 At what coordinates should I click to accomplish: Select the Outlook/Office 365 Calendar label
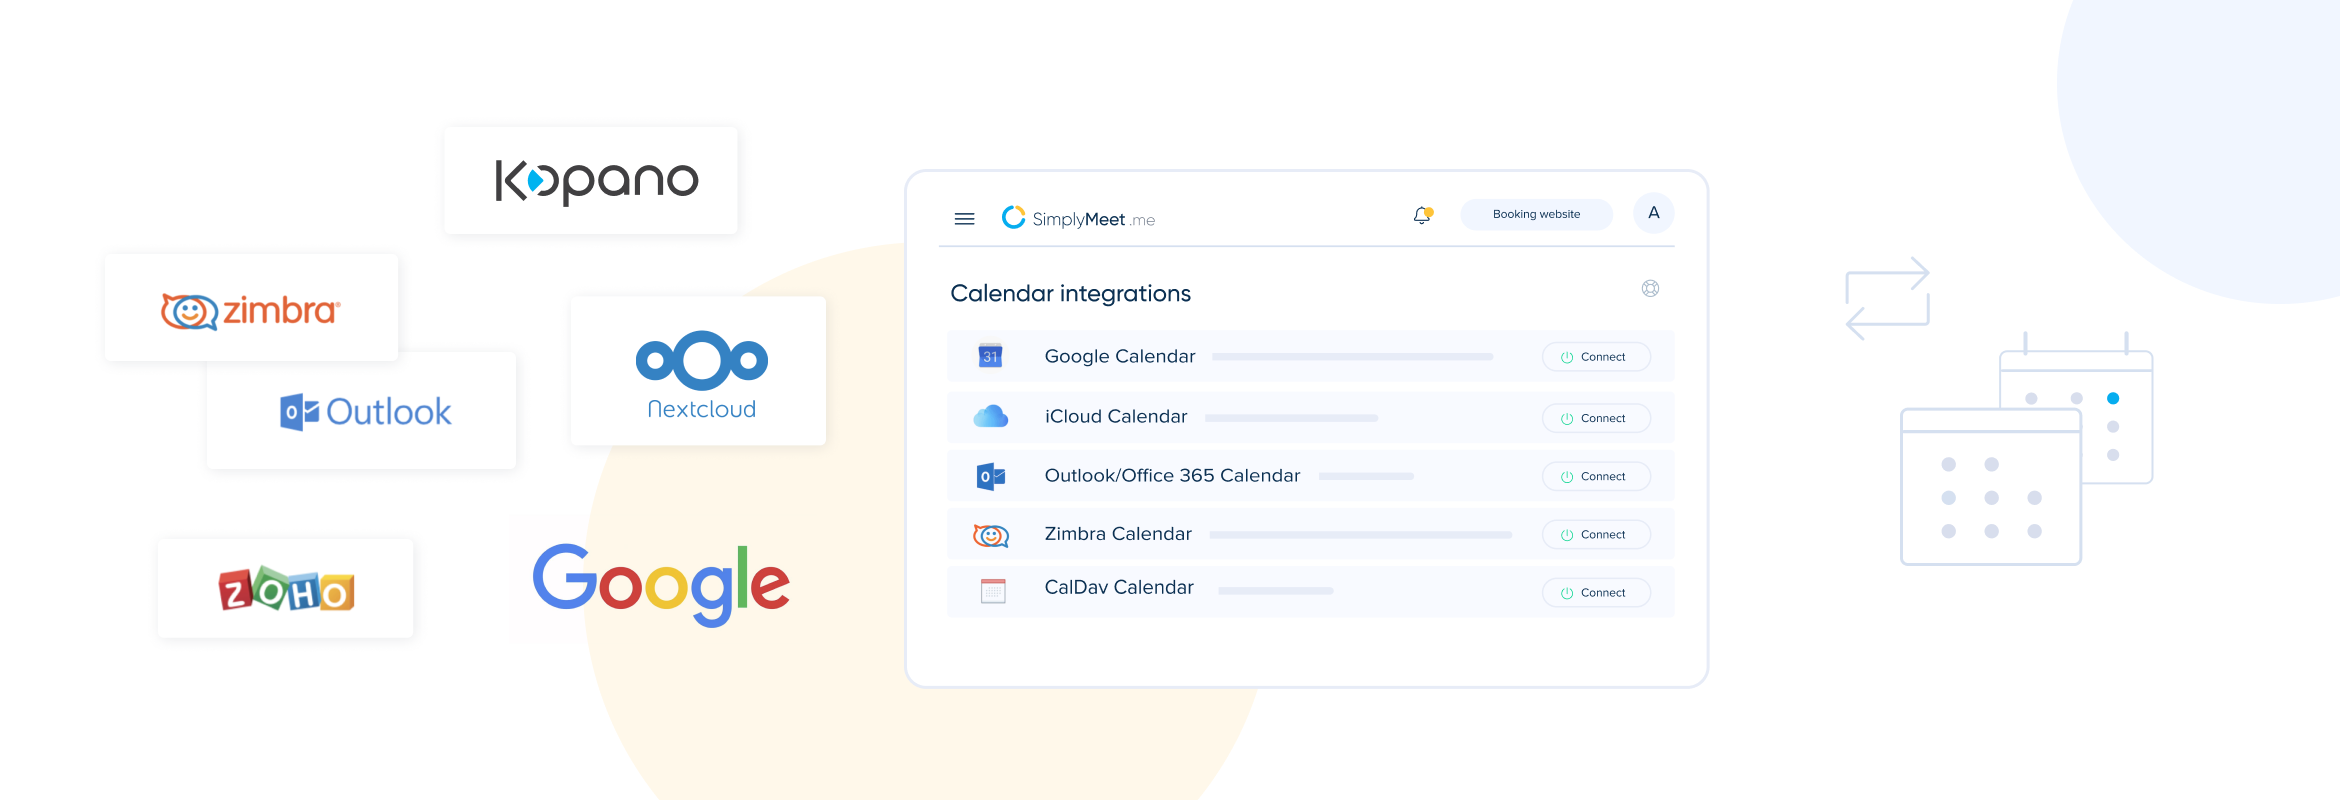1172,475
